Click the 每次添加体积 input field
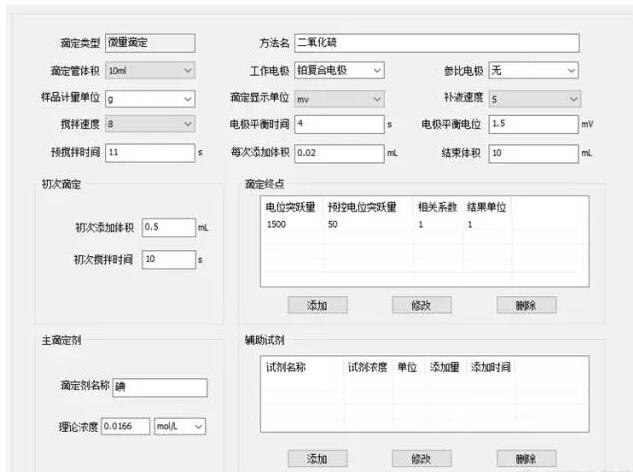Screen dimensions: 633x472 [x=338, y=153]
